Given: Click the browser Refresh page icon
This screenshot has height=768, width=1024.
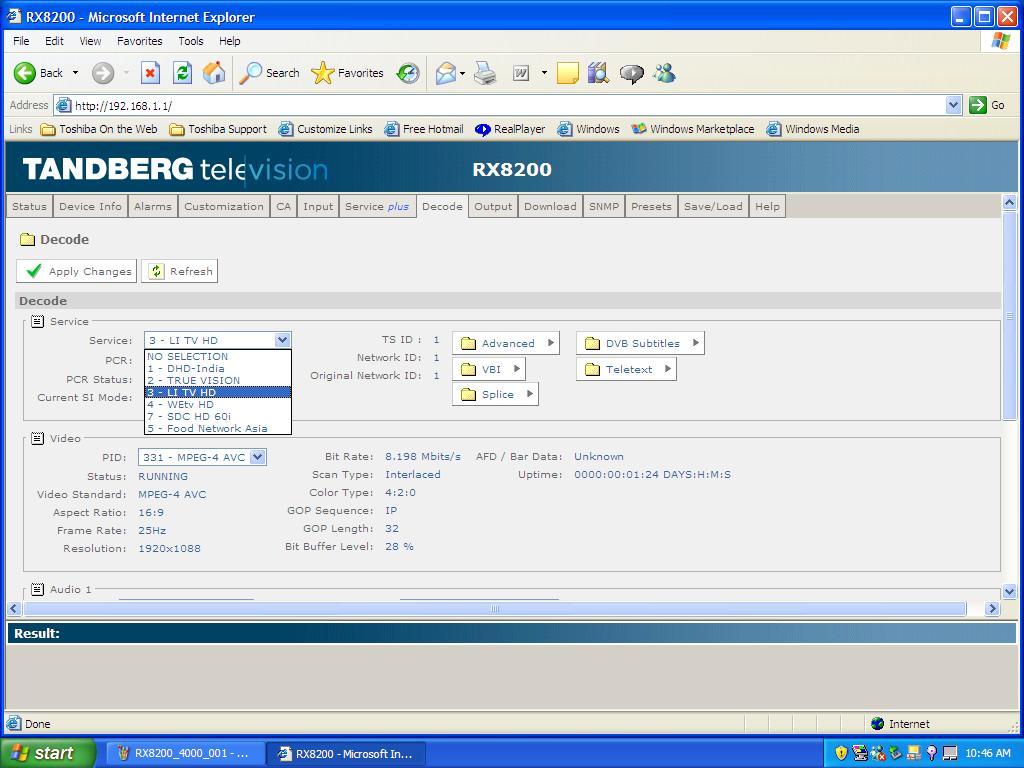Looking at the screenshot, I should (182, 73).
